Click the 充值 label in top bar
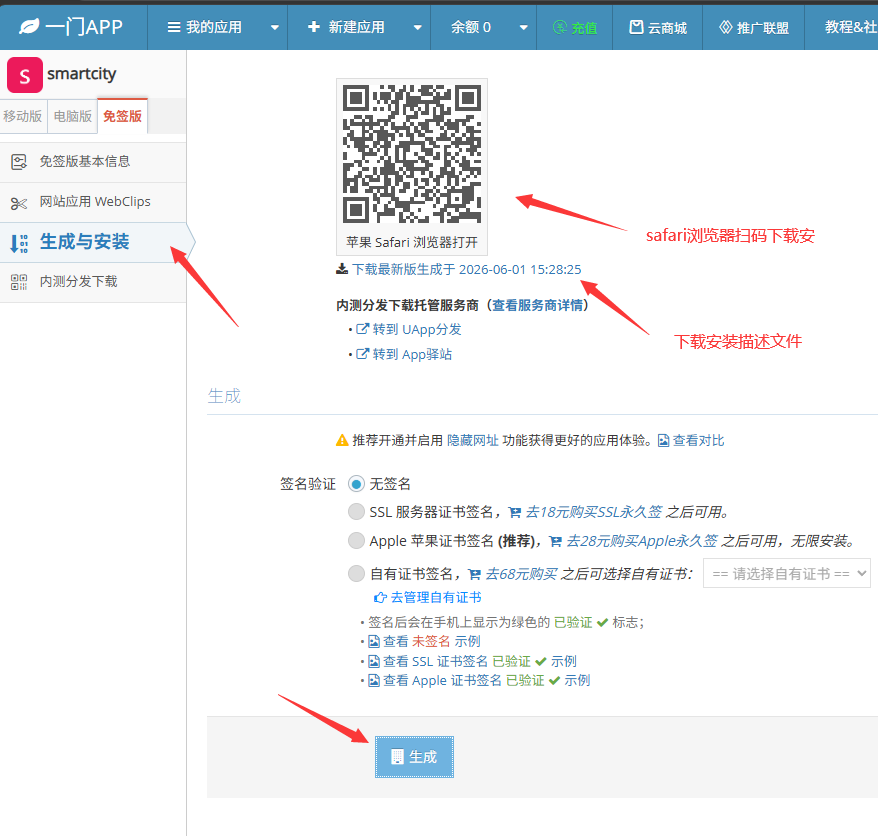This screenshot has width=878, height=836. coord(584,27)
